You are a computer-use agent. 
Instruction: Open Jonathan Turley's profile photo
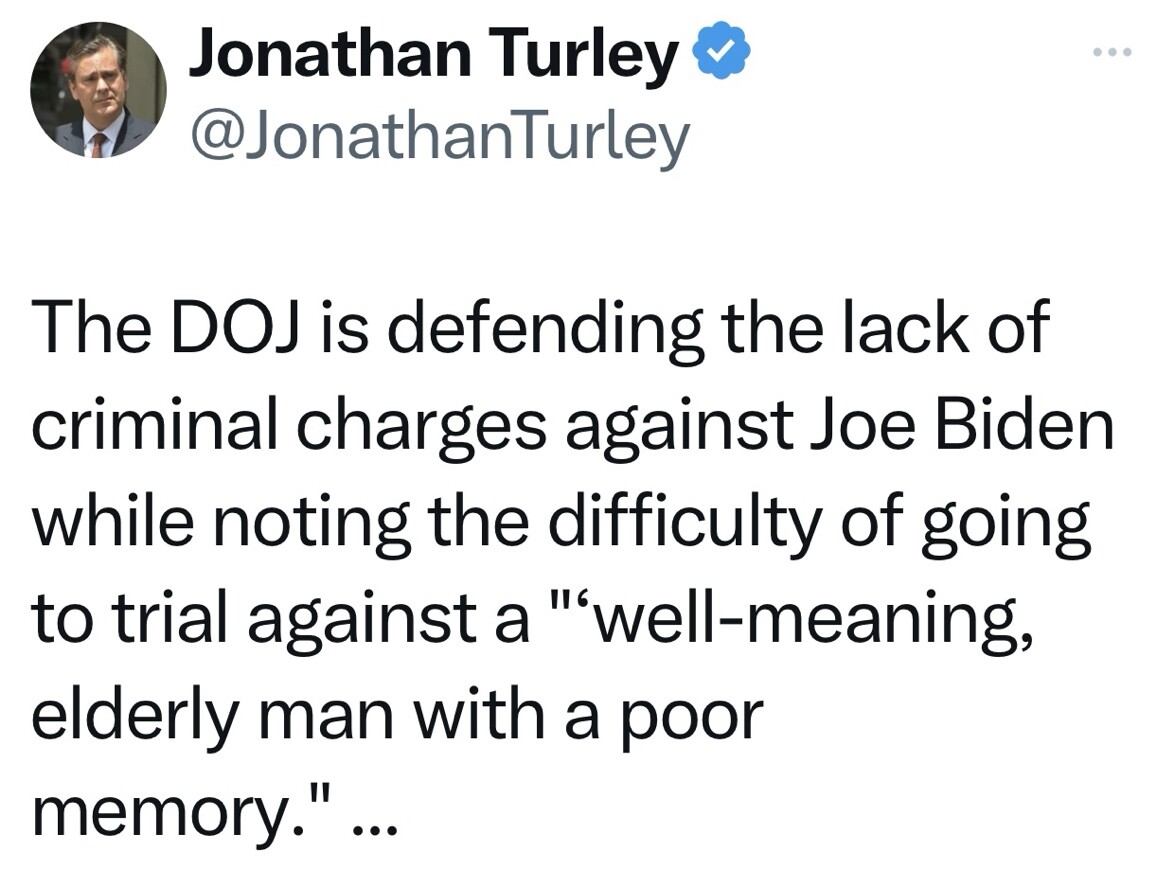pos(98,90)
